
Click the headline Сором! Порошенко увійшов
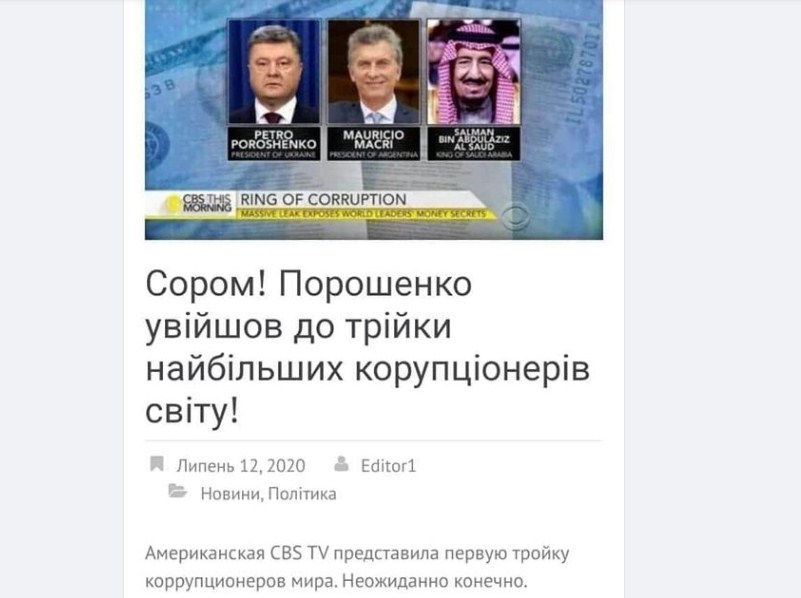368,347
